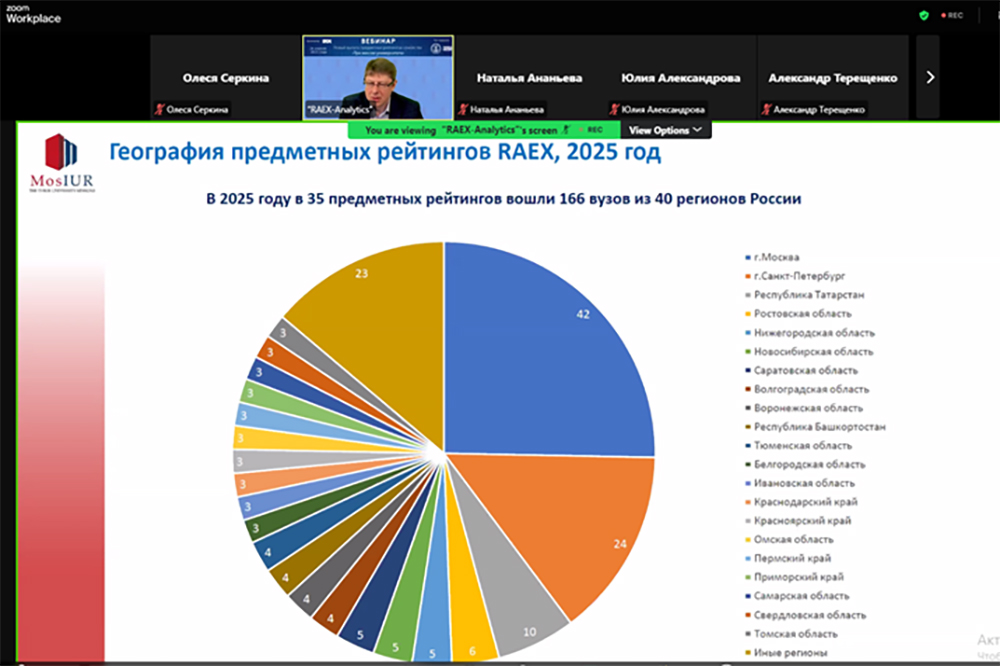Select Наталья Ананьева participant tile
1000x666 pixels.
[529, 77]
